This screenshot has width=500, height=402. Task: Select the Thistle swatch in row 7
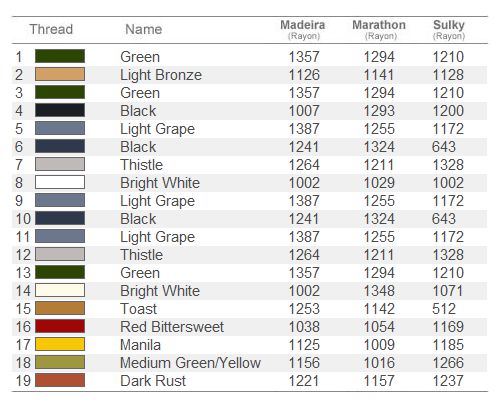click(x=60, y=164)
